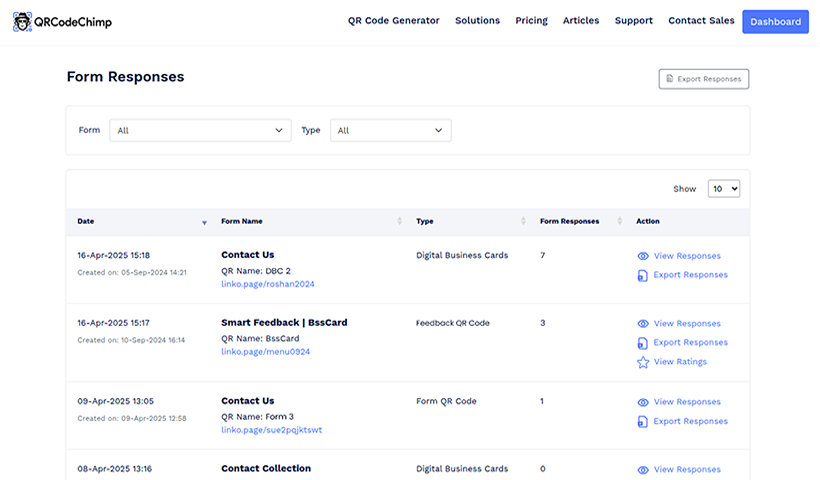Viewport: 820px width, 480px height.
Task: Click QR Name: BssCard text
Action: click(260, 338)
